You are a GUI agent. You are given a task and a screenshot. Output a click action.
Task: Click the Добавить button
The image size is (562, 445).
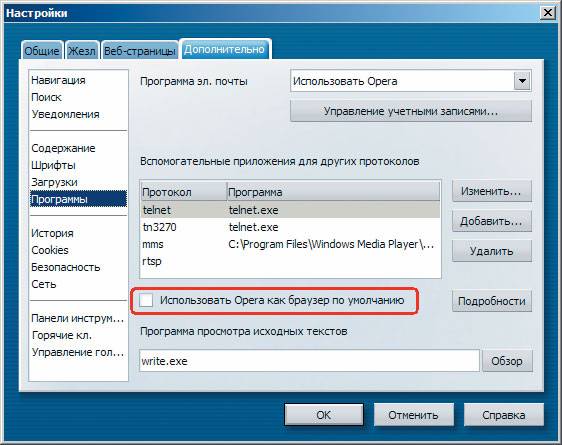coord(491,221)
